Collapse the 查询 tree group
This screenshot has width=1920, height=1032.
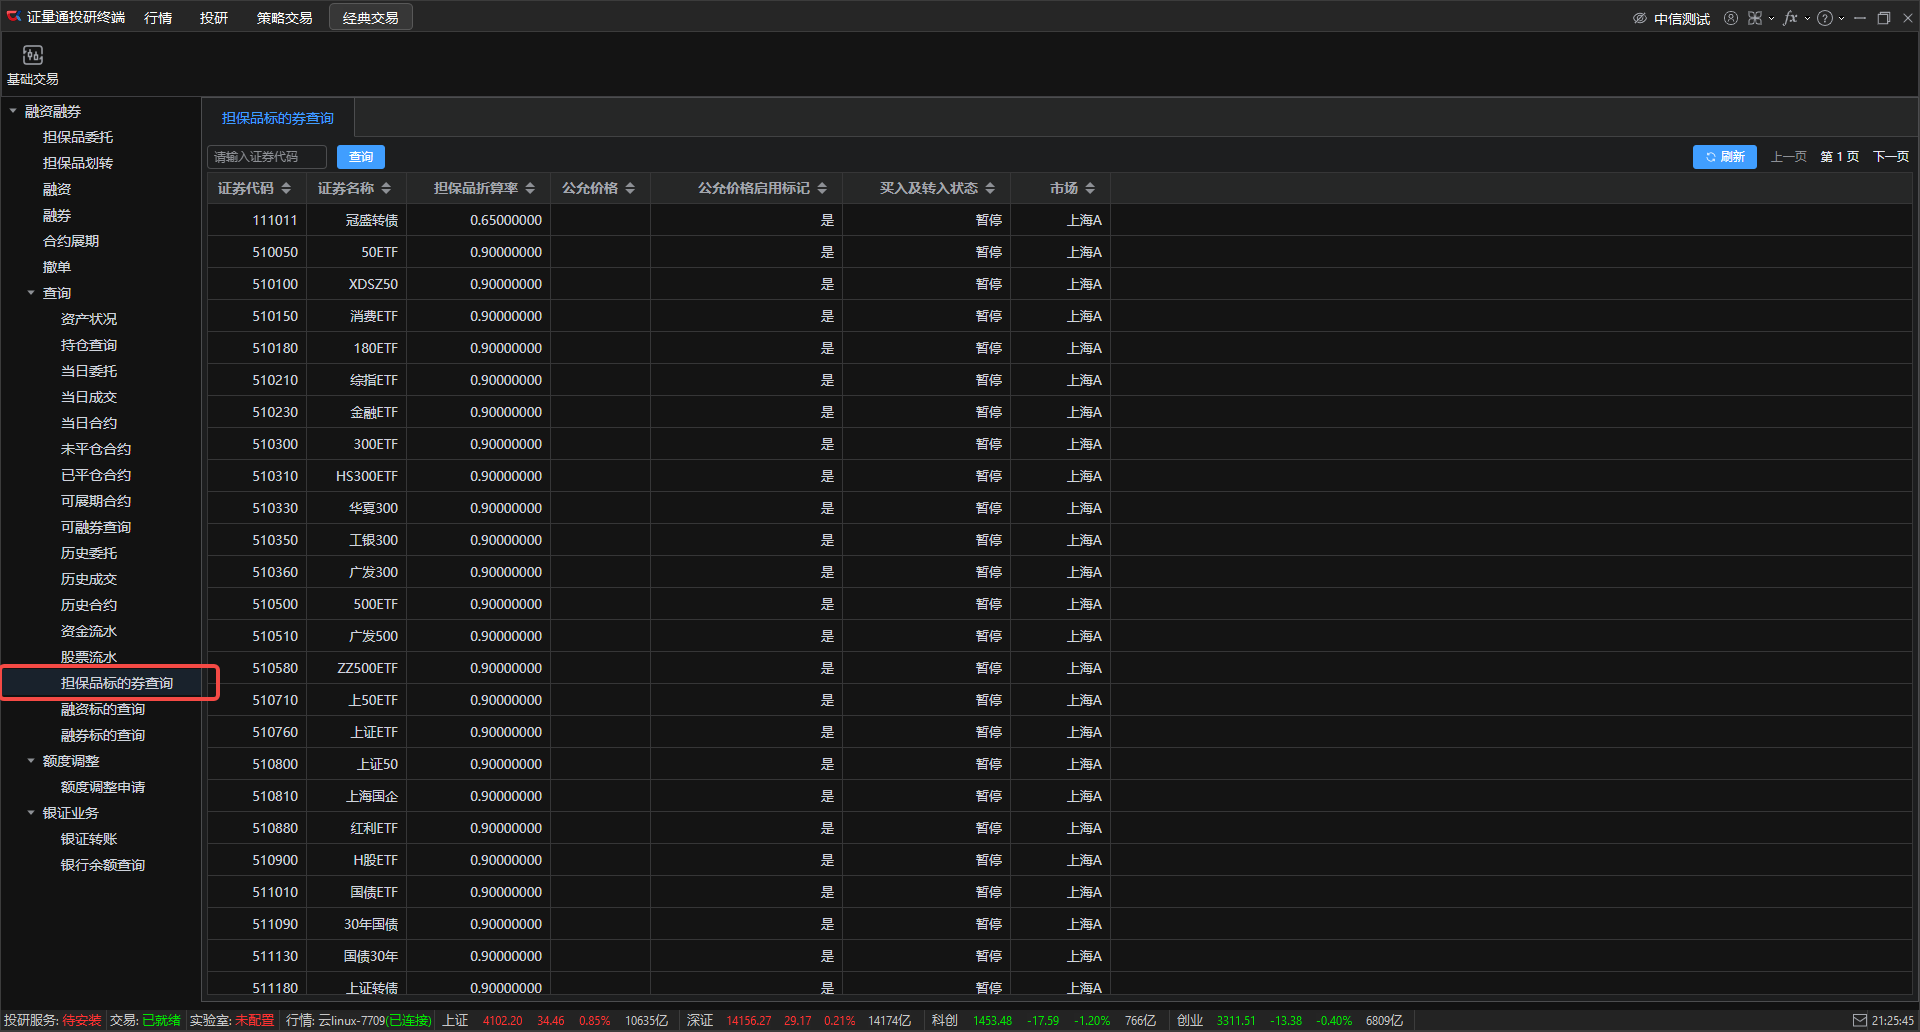tap(31, 293)
